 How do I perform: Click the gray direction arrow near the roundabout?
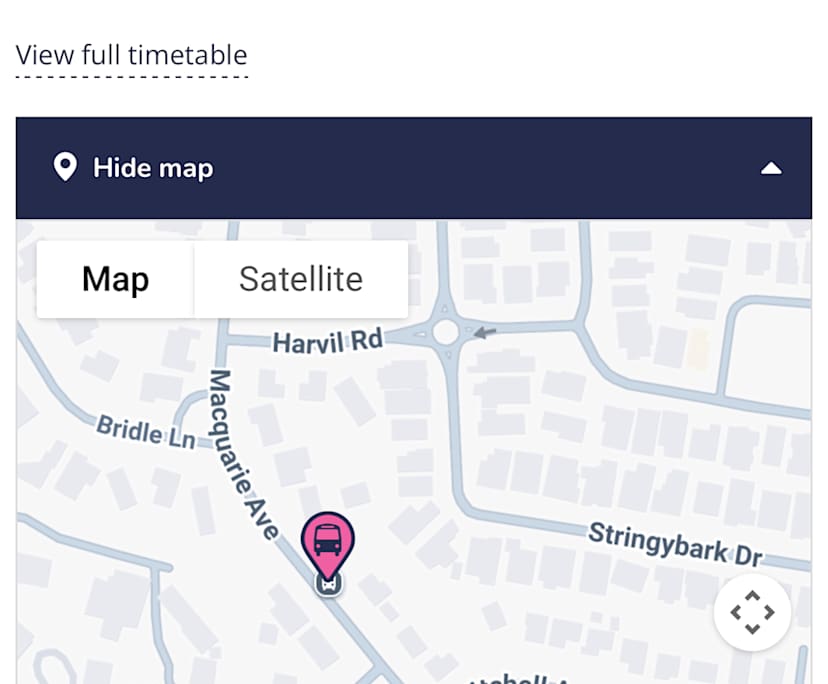click(x=485, y=334)
